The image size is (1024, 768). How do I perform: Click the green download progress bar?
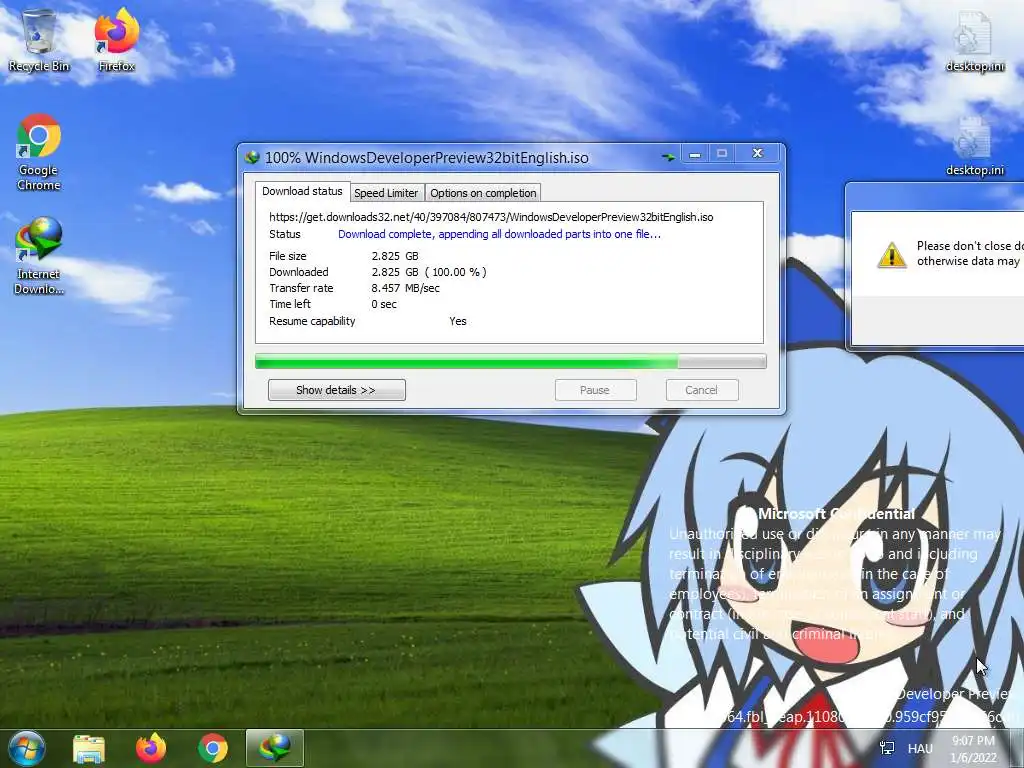pyautogui.click(x=510, y=361)
